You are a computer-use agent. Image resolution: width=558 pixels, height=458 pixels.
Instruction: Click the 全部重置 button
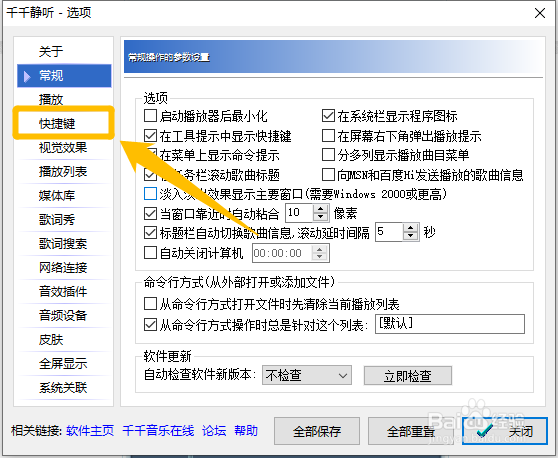pyautogui.click(x=411, y=431)
